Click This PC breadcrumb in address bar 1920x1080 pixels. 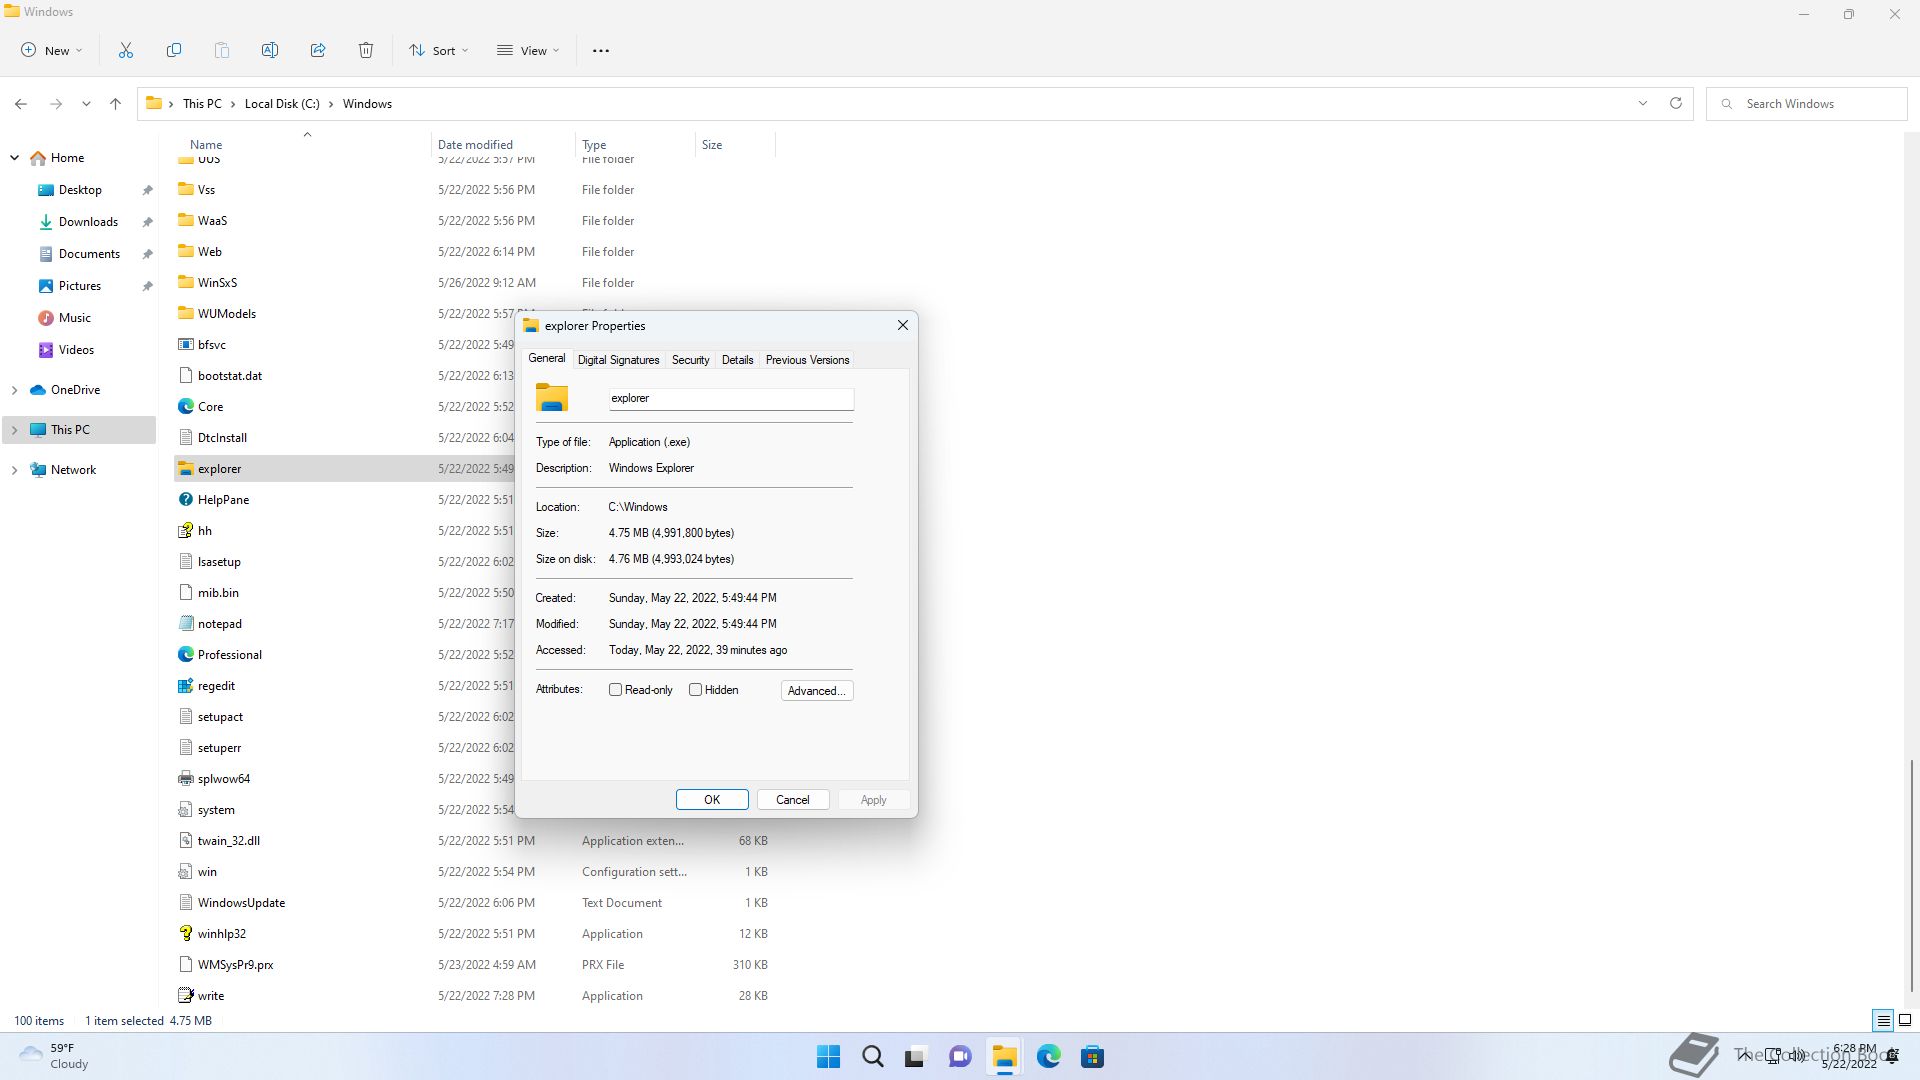pyautogui.click(x=202, y=104)
